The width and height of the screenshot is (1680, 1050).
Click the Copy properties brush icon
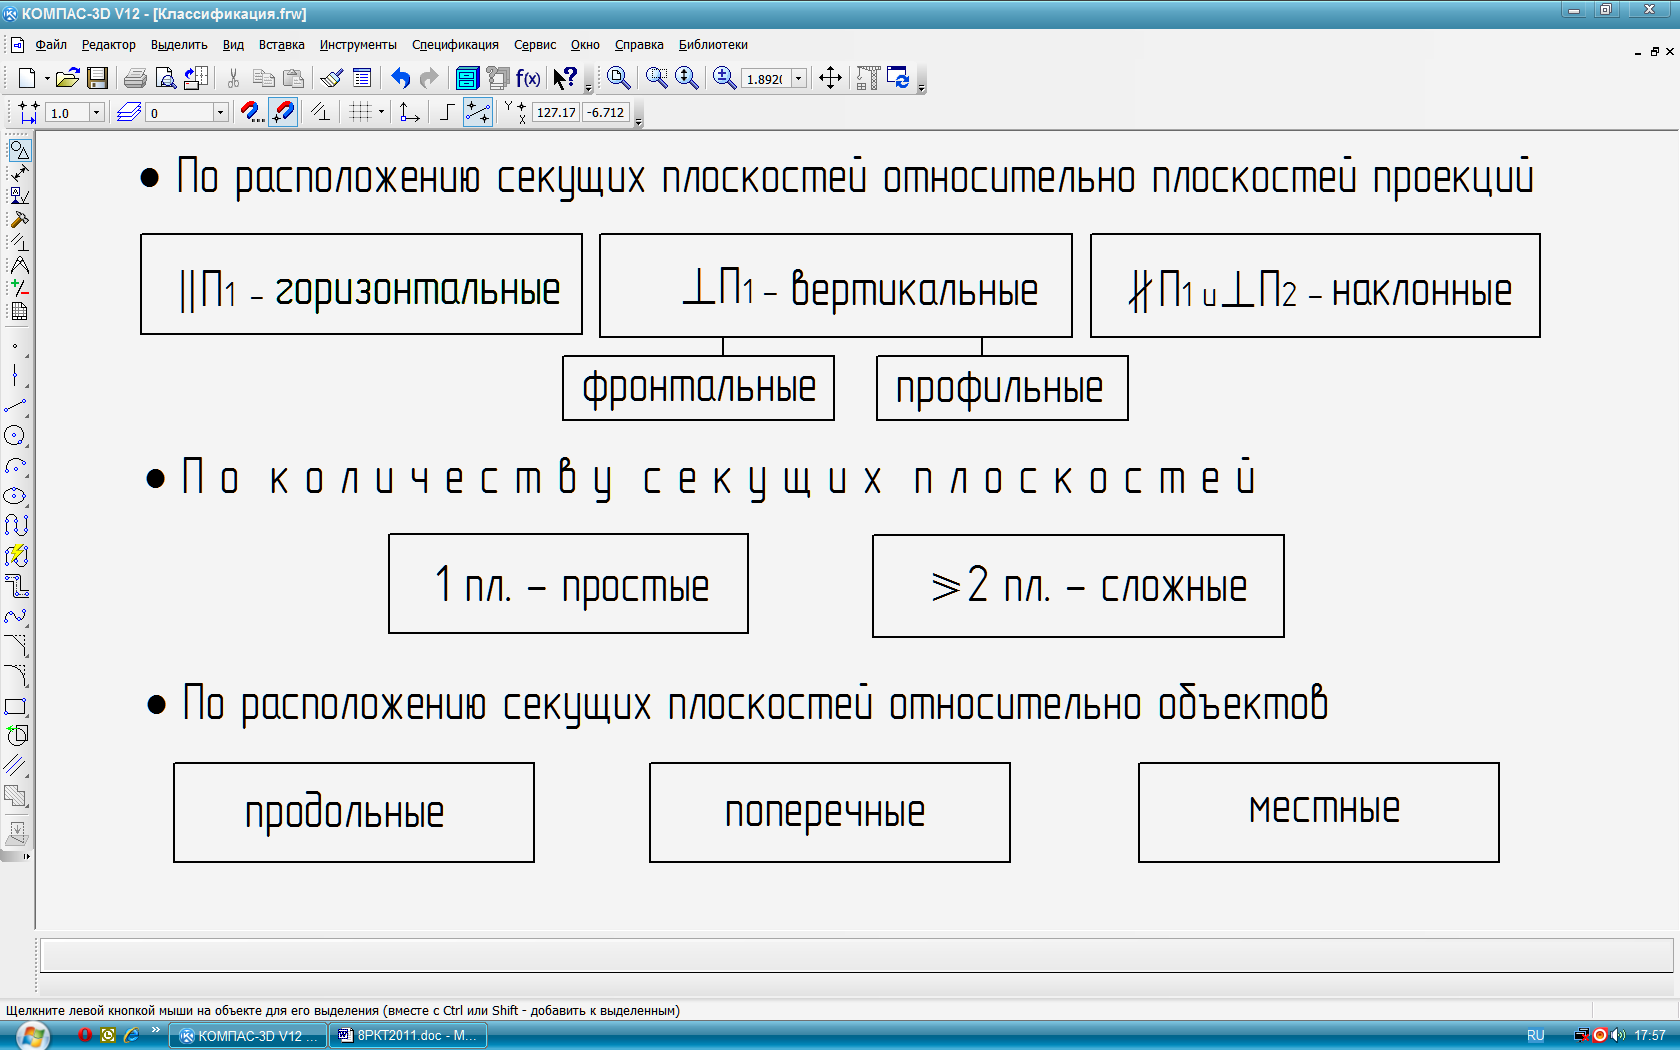pos(332,78)
